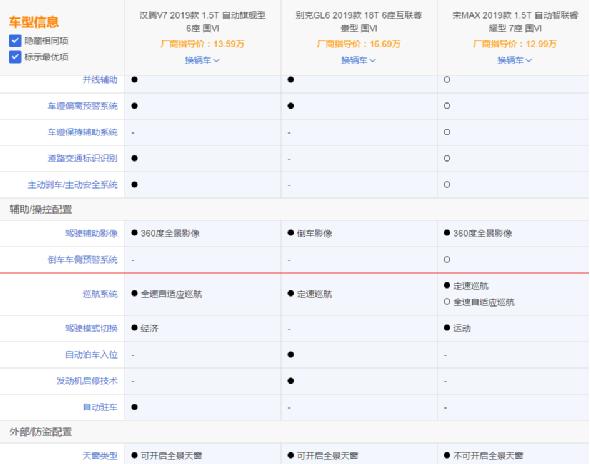Open the 自动泊车入位 parameter link
Screen dimensions: 590x464
[91, 354]
